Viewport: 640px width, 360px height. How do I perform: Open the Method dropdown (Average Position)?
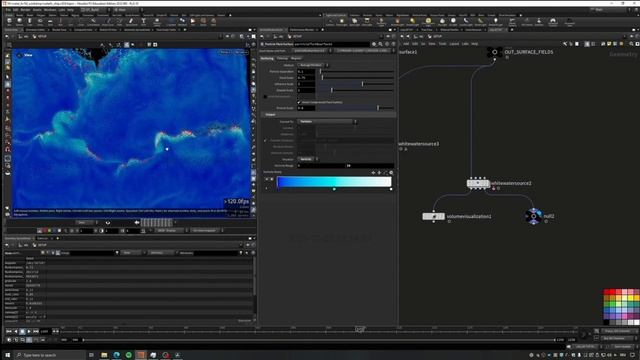pyautogui.click(x=313, y=65)
